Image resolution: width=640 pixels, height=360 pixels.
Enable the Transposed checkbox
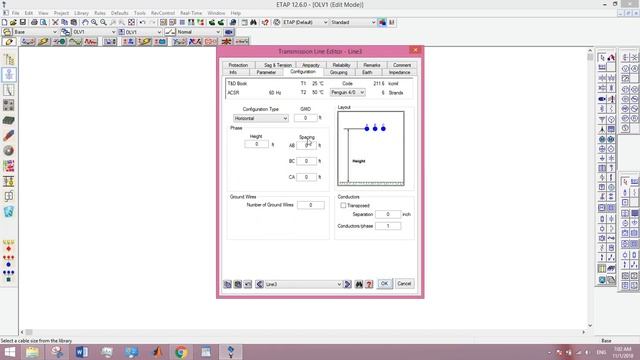343,205
